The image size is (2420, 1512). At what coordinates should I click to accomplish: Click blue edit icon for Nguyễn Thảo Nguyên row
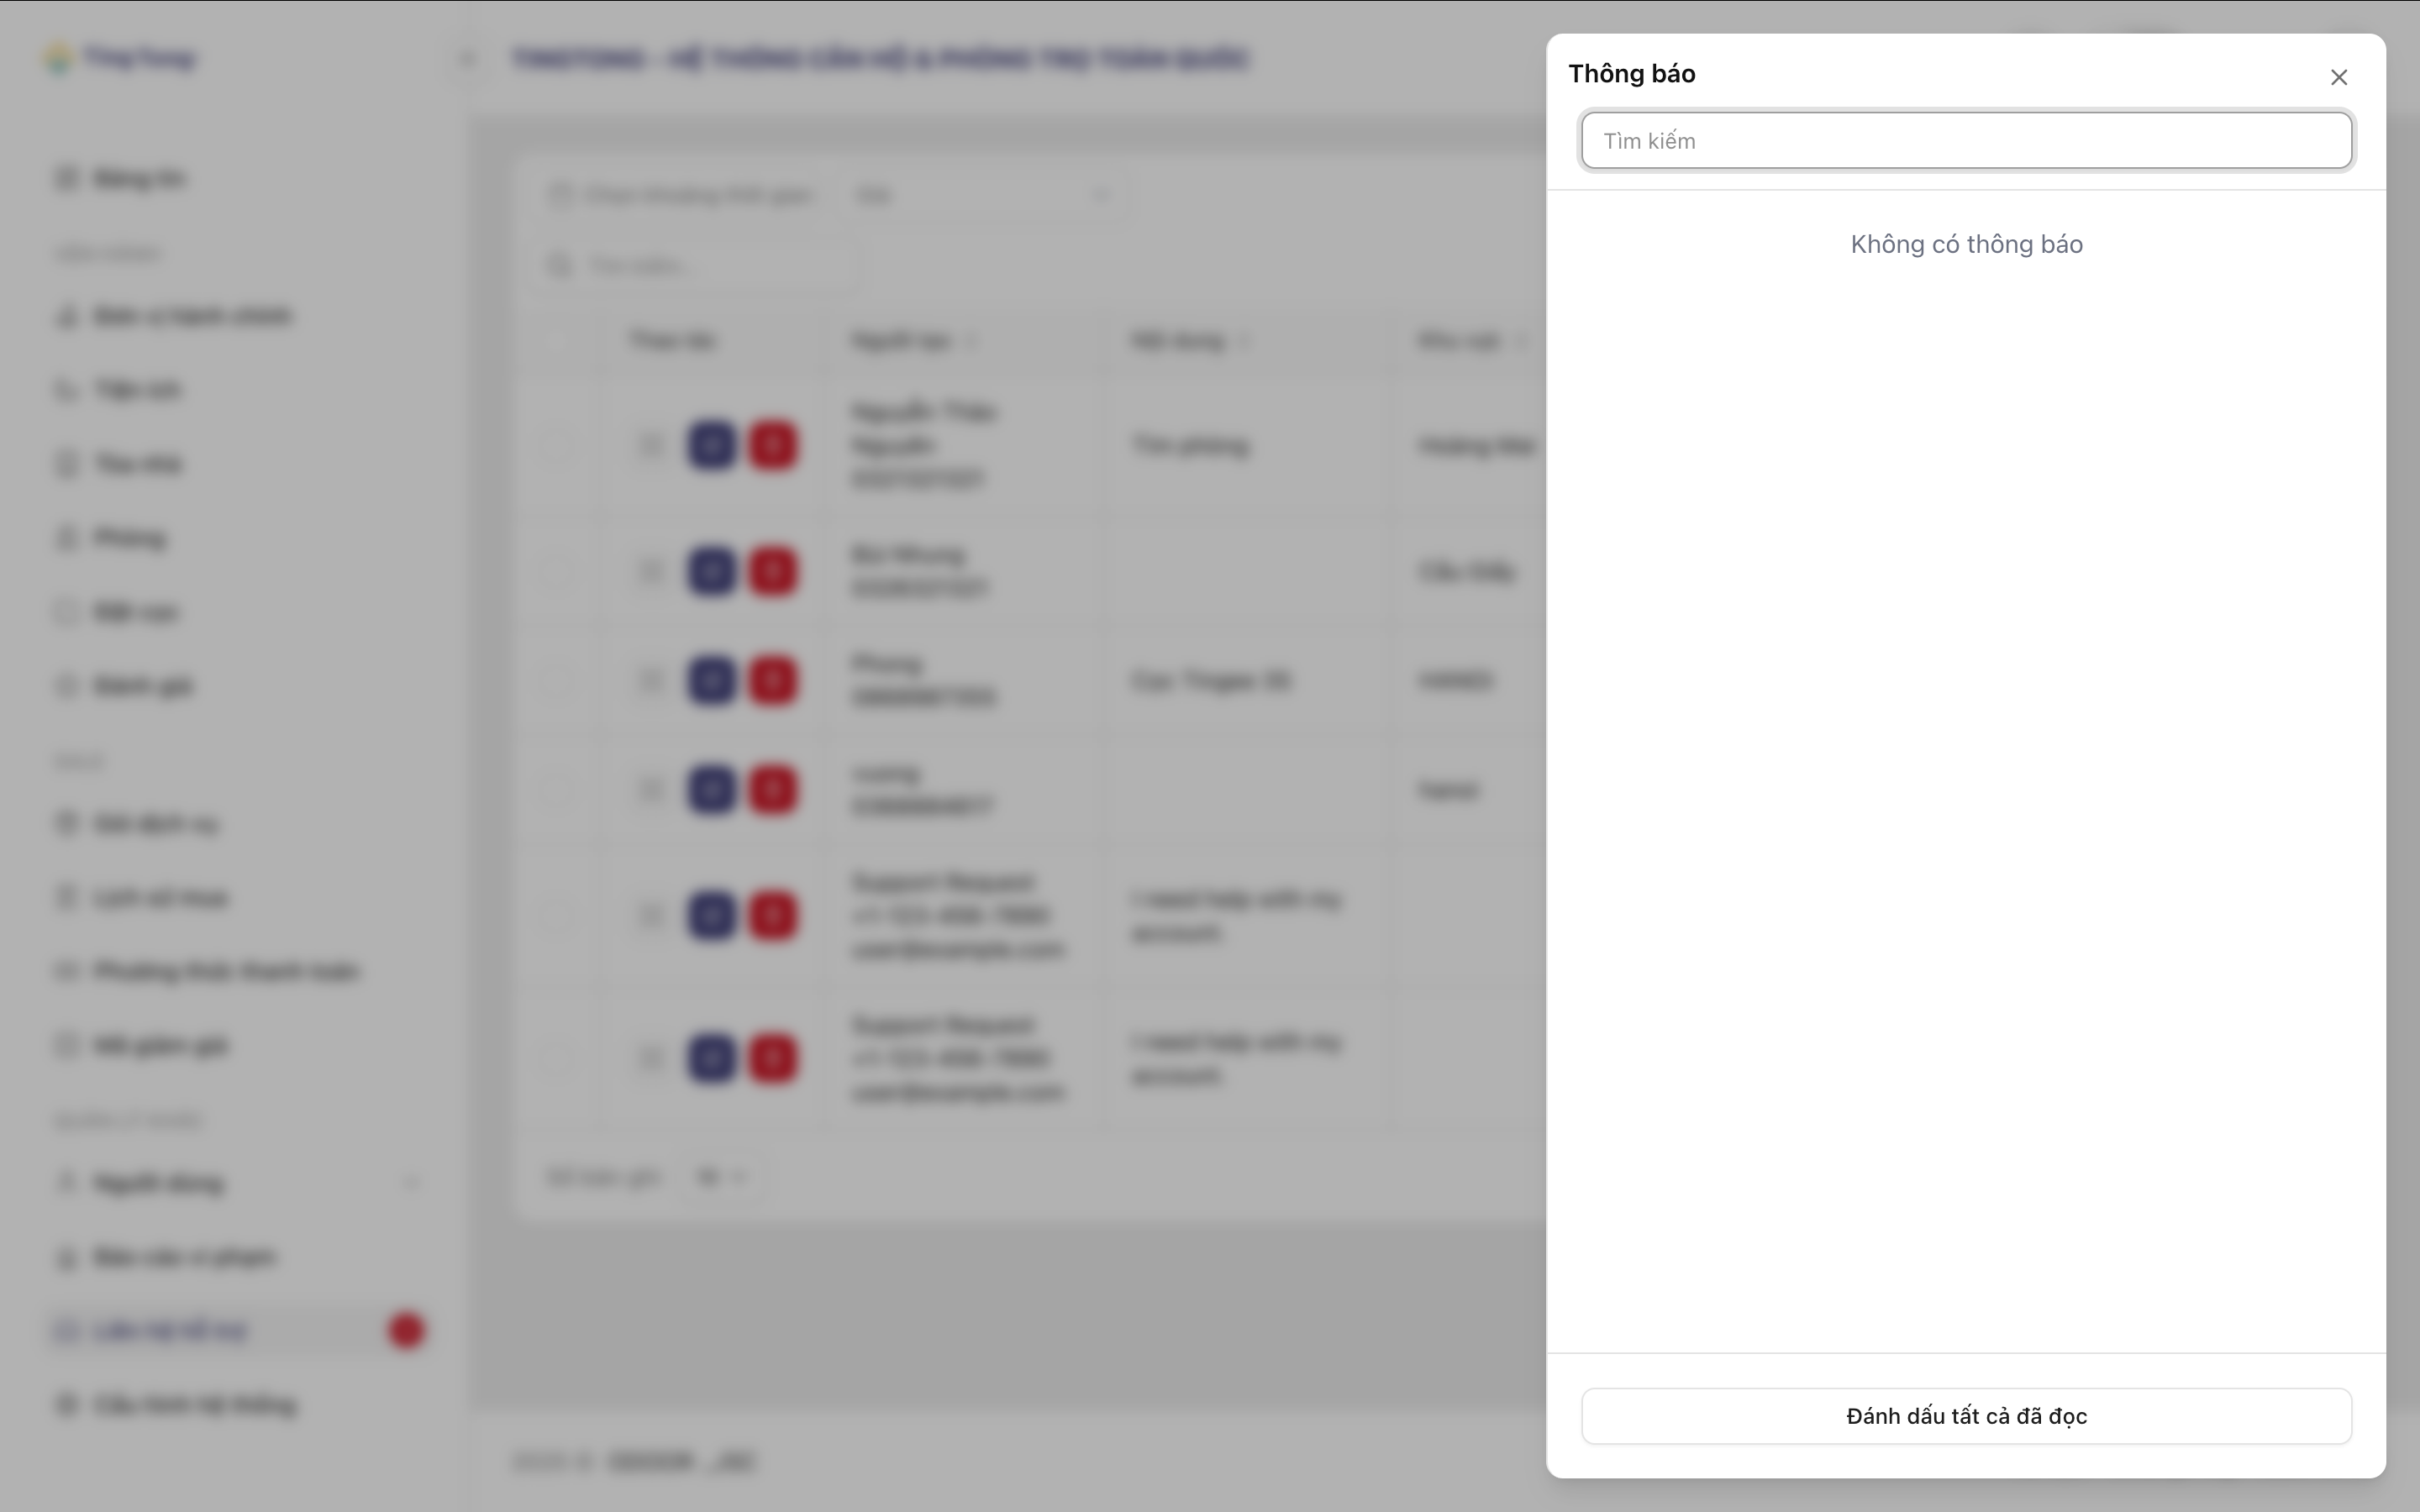click(711, 445)
